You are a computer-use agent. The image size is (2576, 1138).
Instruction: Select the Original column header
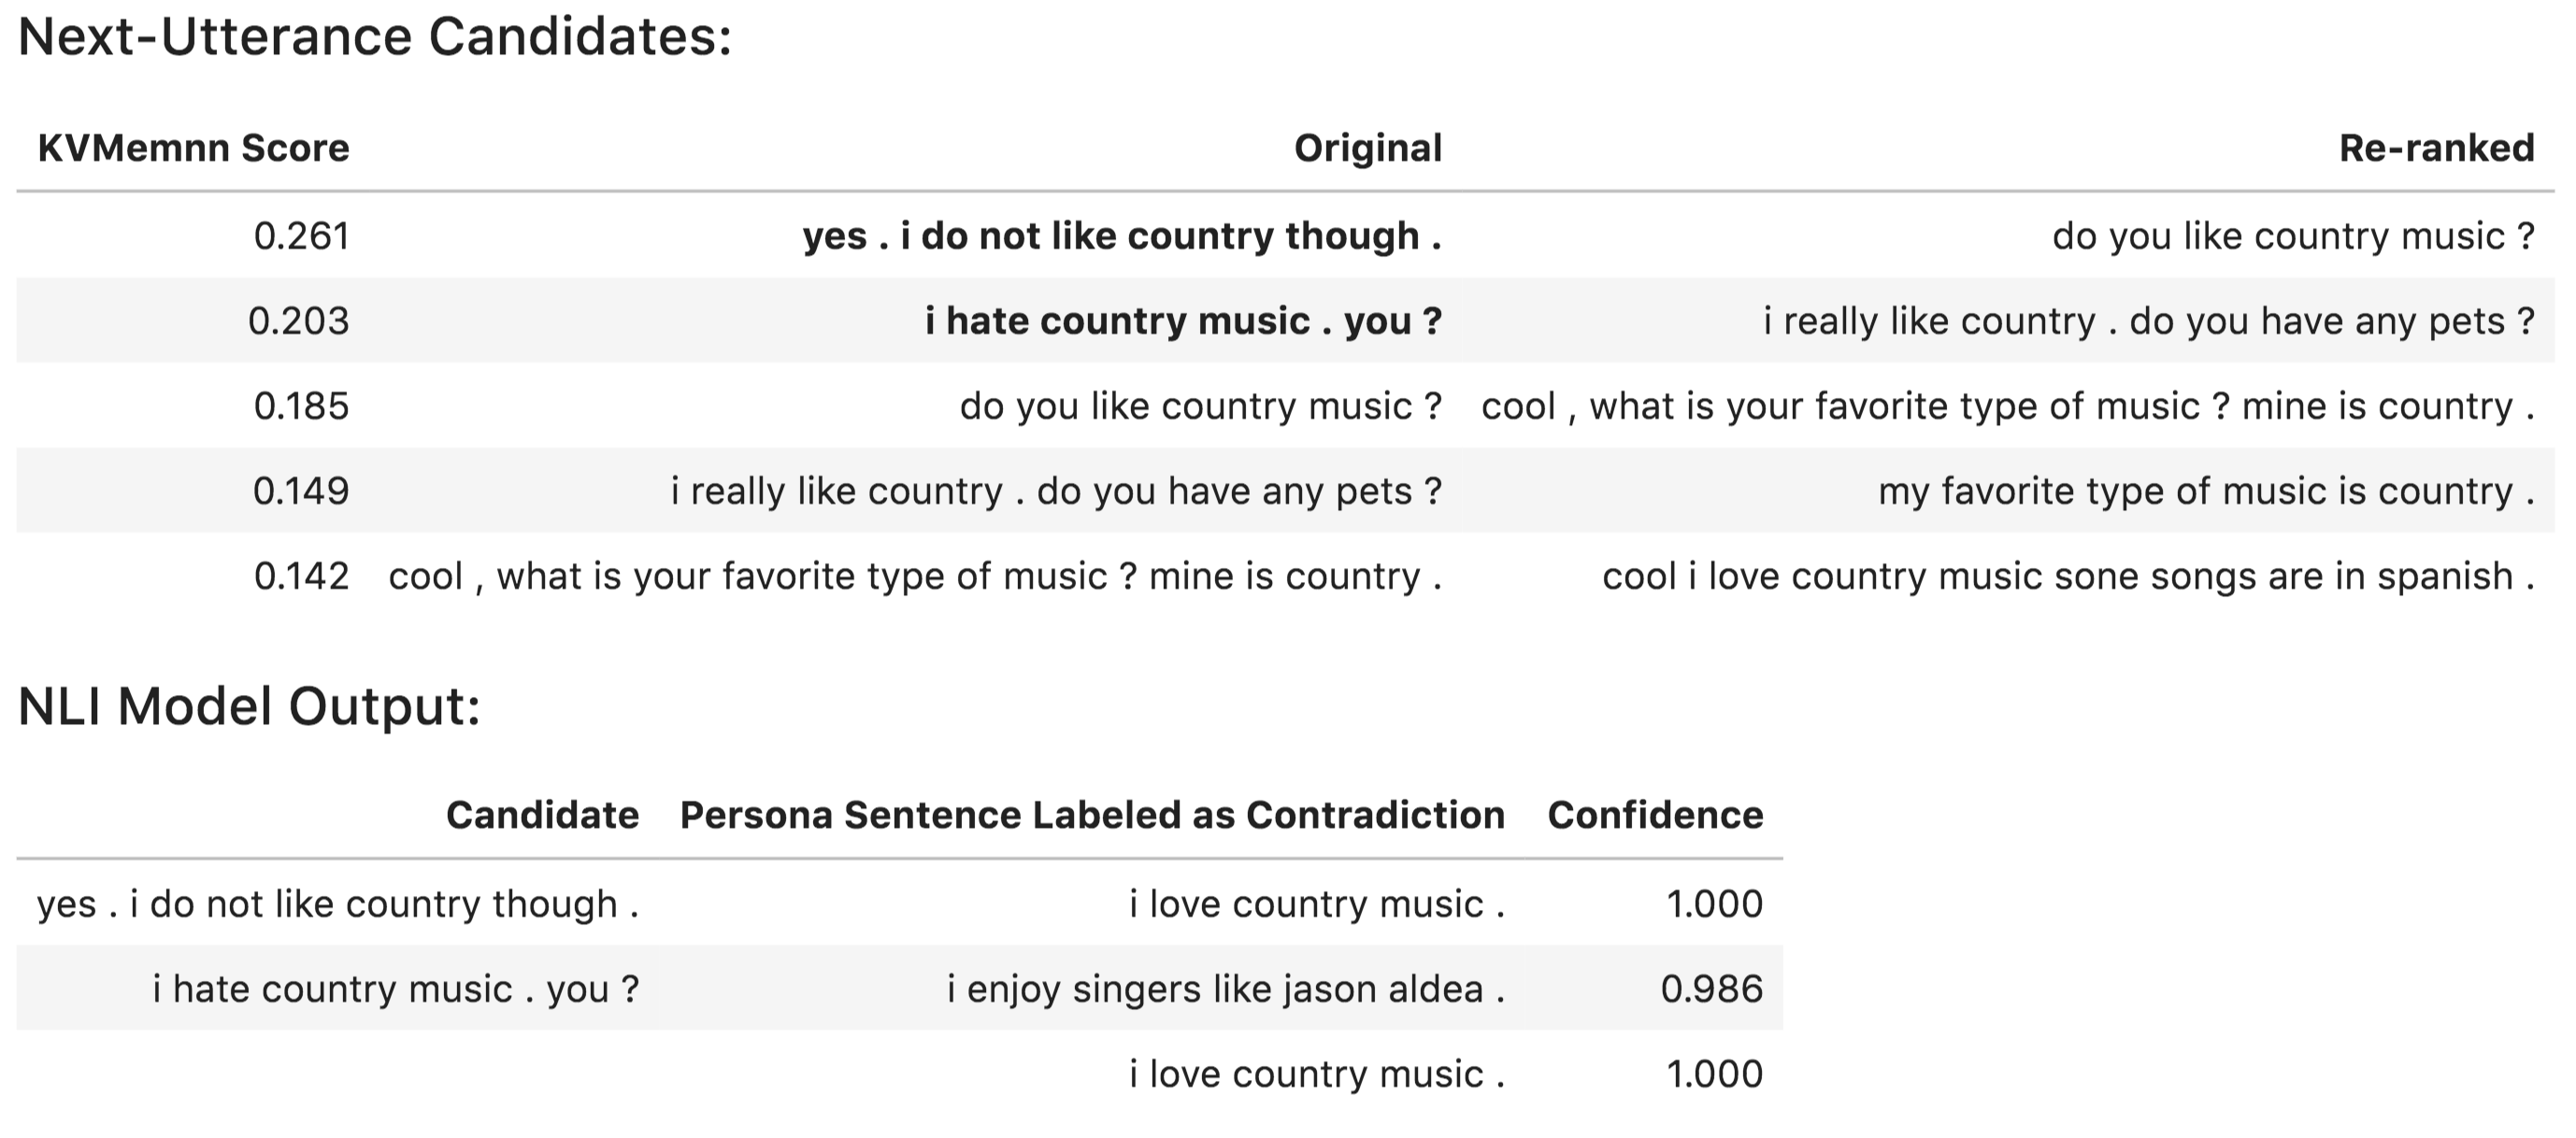tap(1367, 148)
